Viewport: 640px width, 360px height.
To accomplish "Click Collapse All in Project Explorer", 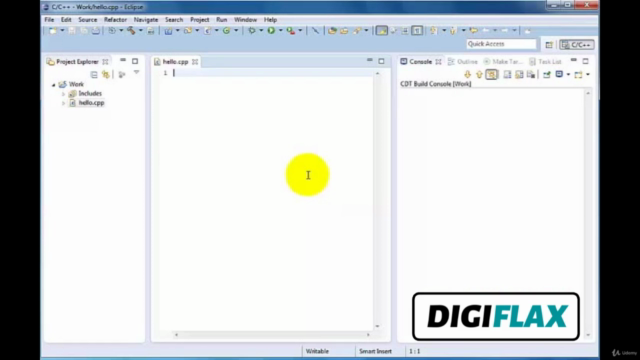I will tap(94, 74).
